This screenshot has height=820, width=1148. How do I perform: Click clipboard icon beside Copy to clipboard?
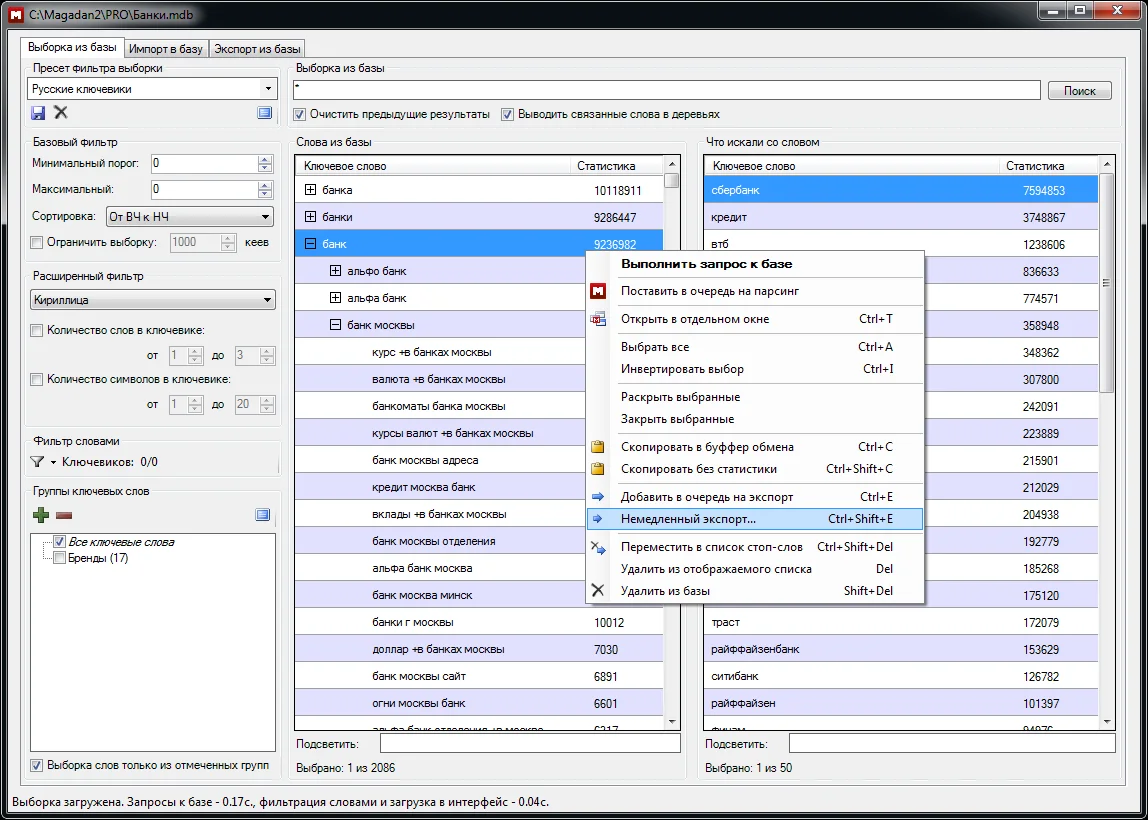(598, 447)
